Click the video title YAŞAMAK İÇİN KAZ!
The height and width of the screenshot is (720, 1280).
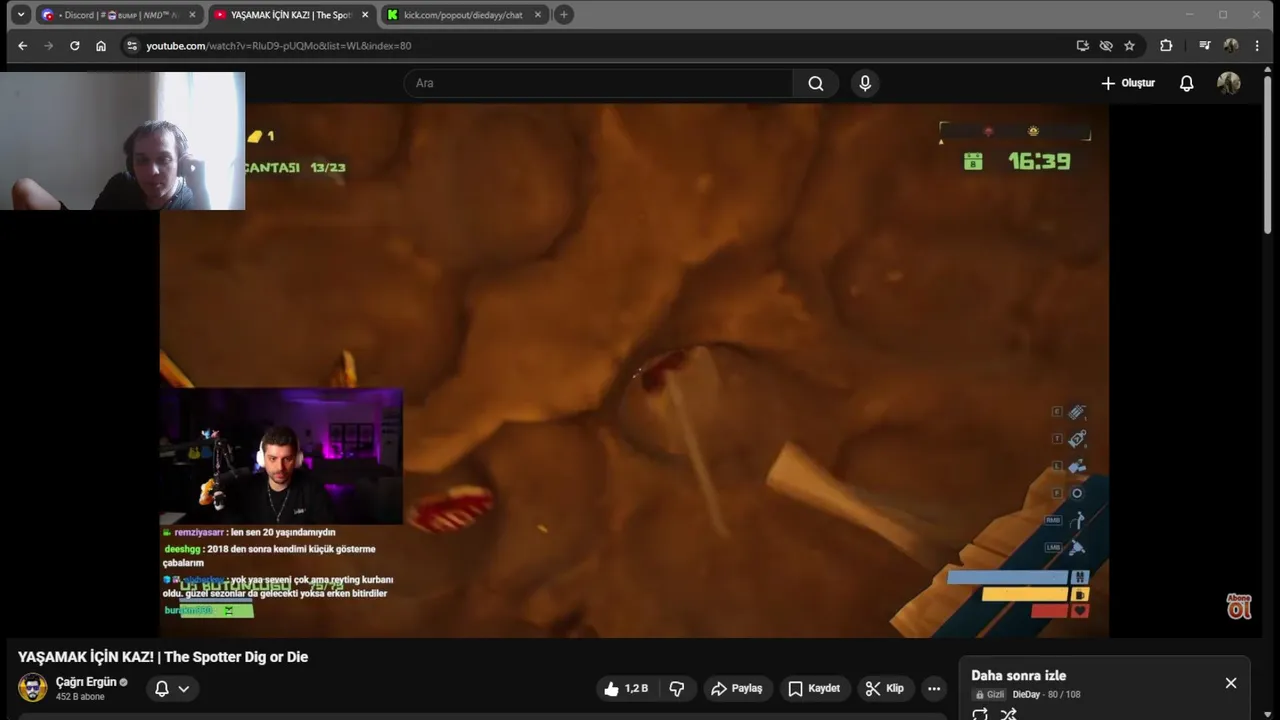pos(163,657)
